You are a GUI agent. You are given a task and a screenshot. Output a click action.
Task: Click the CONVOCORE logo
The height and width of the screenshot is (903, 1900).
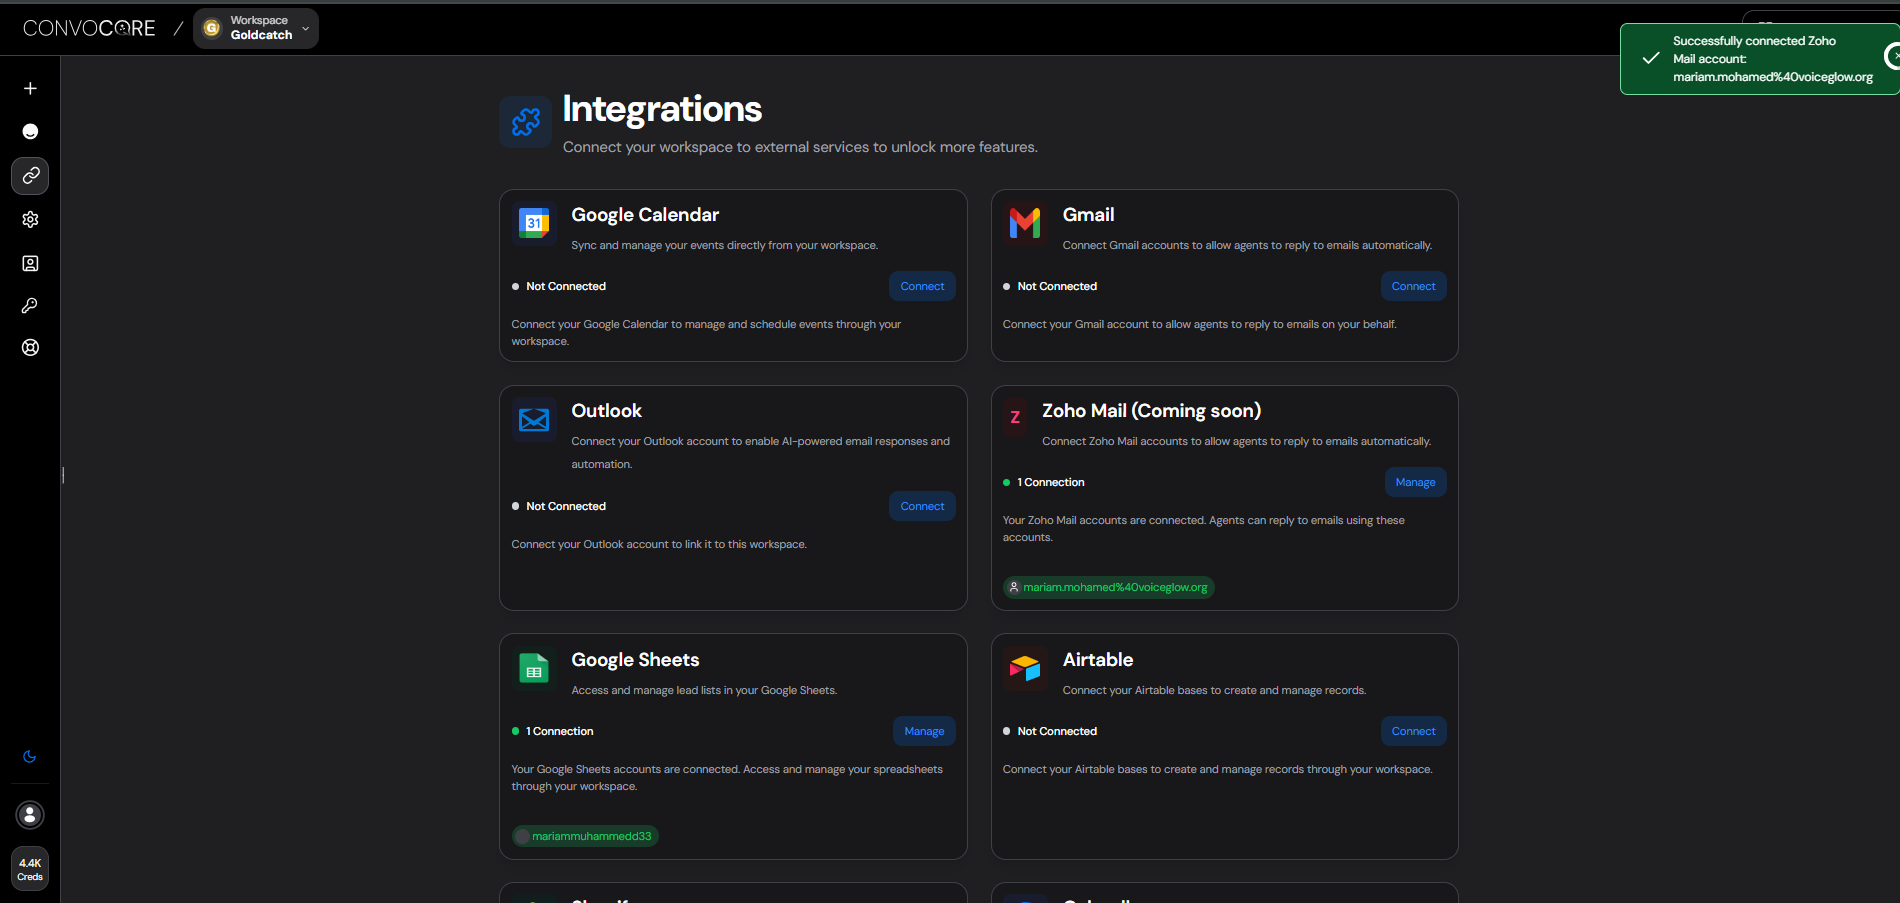pos(89,28)
